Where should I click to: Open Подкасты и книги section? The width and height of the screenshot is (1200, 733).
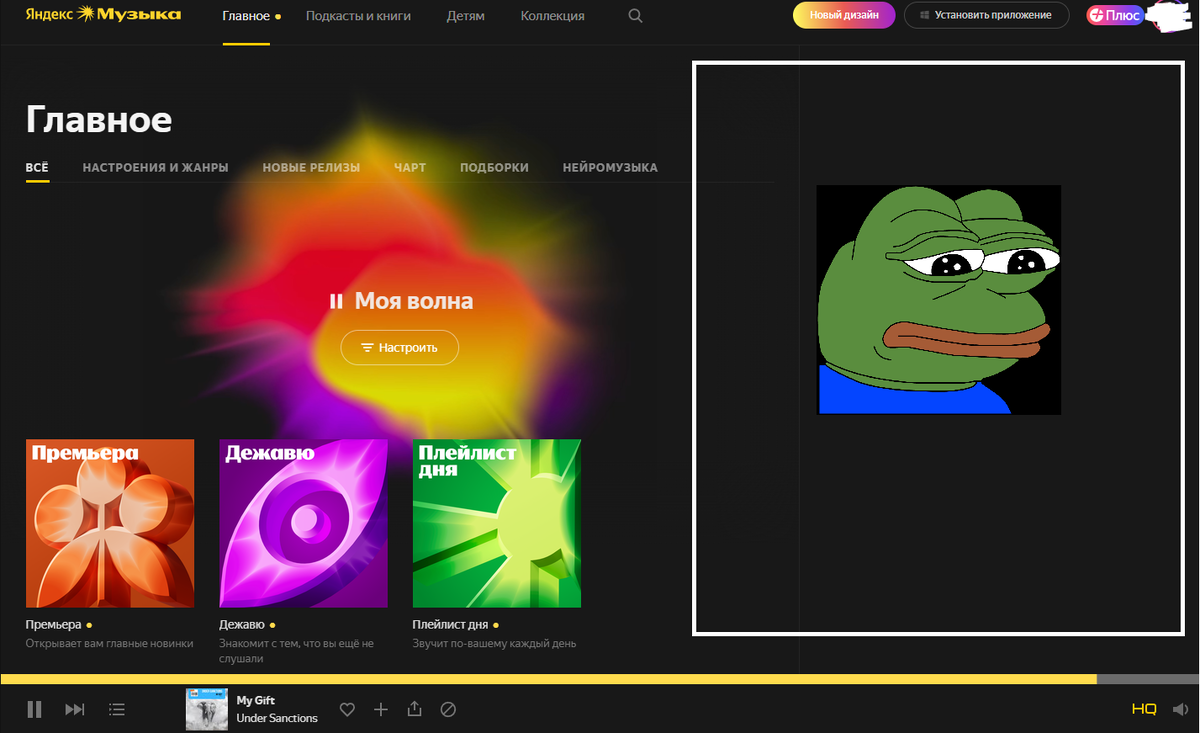[358, 16]
